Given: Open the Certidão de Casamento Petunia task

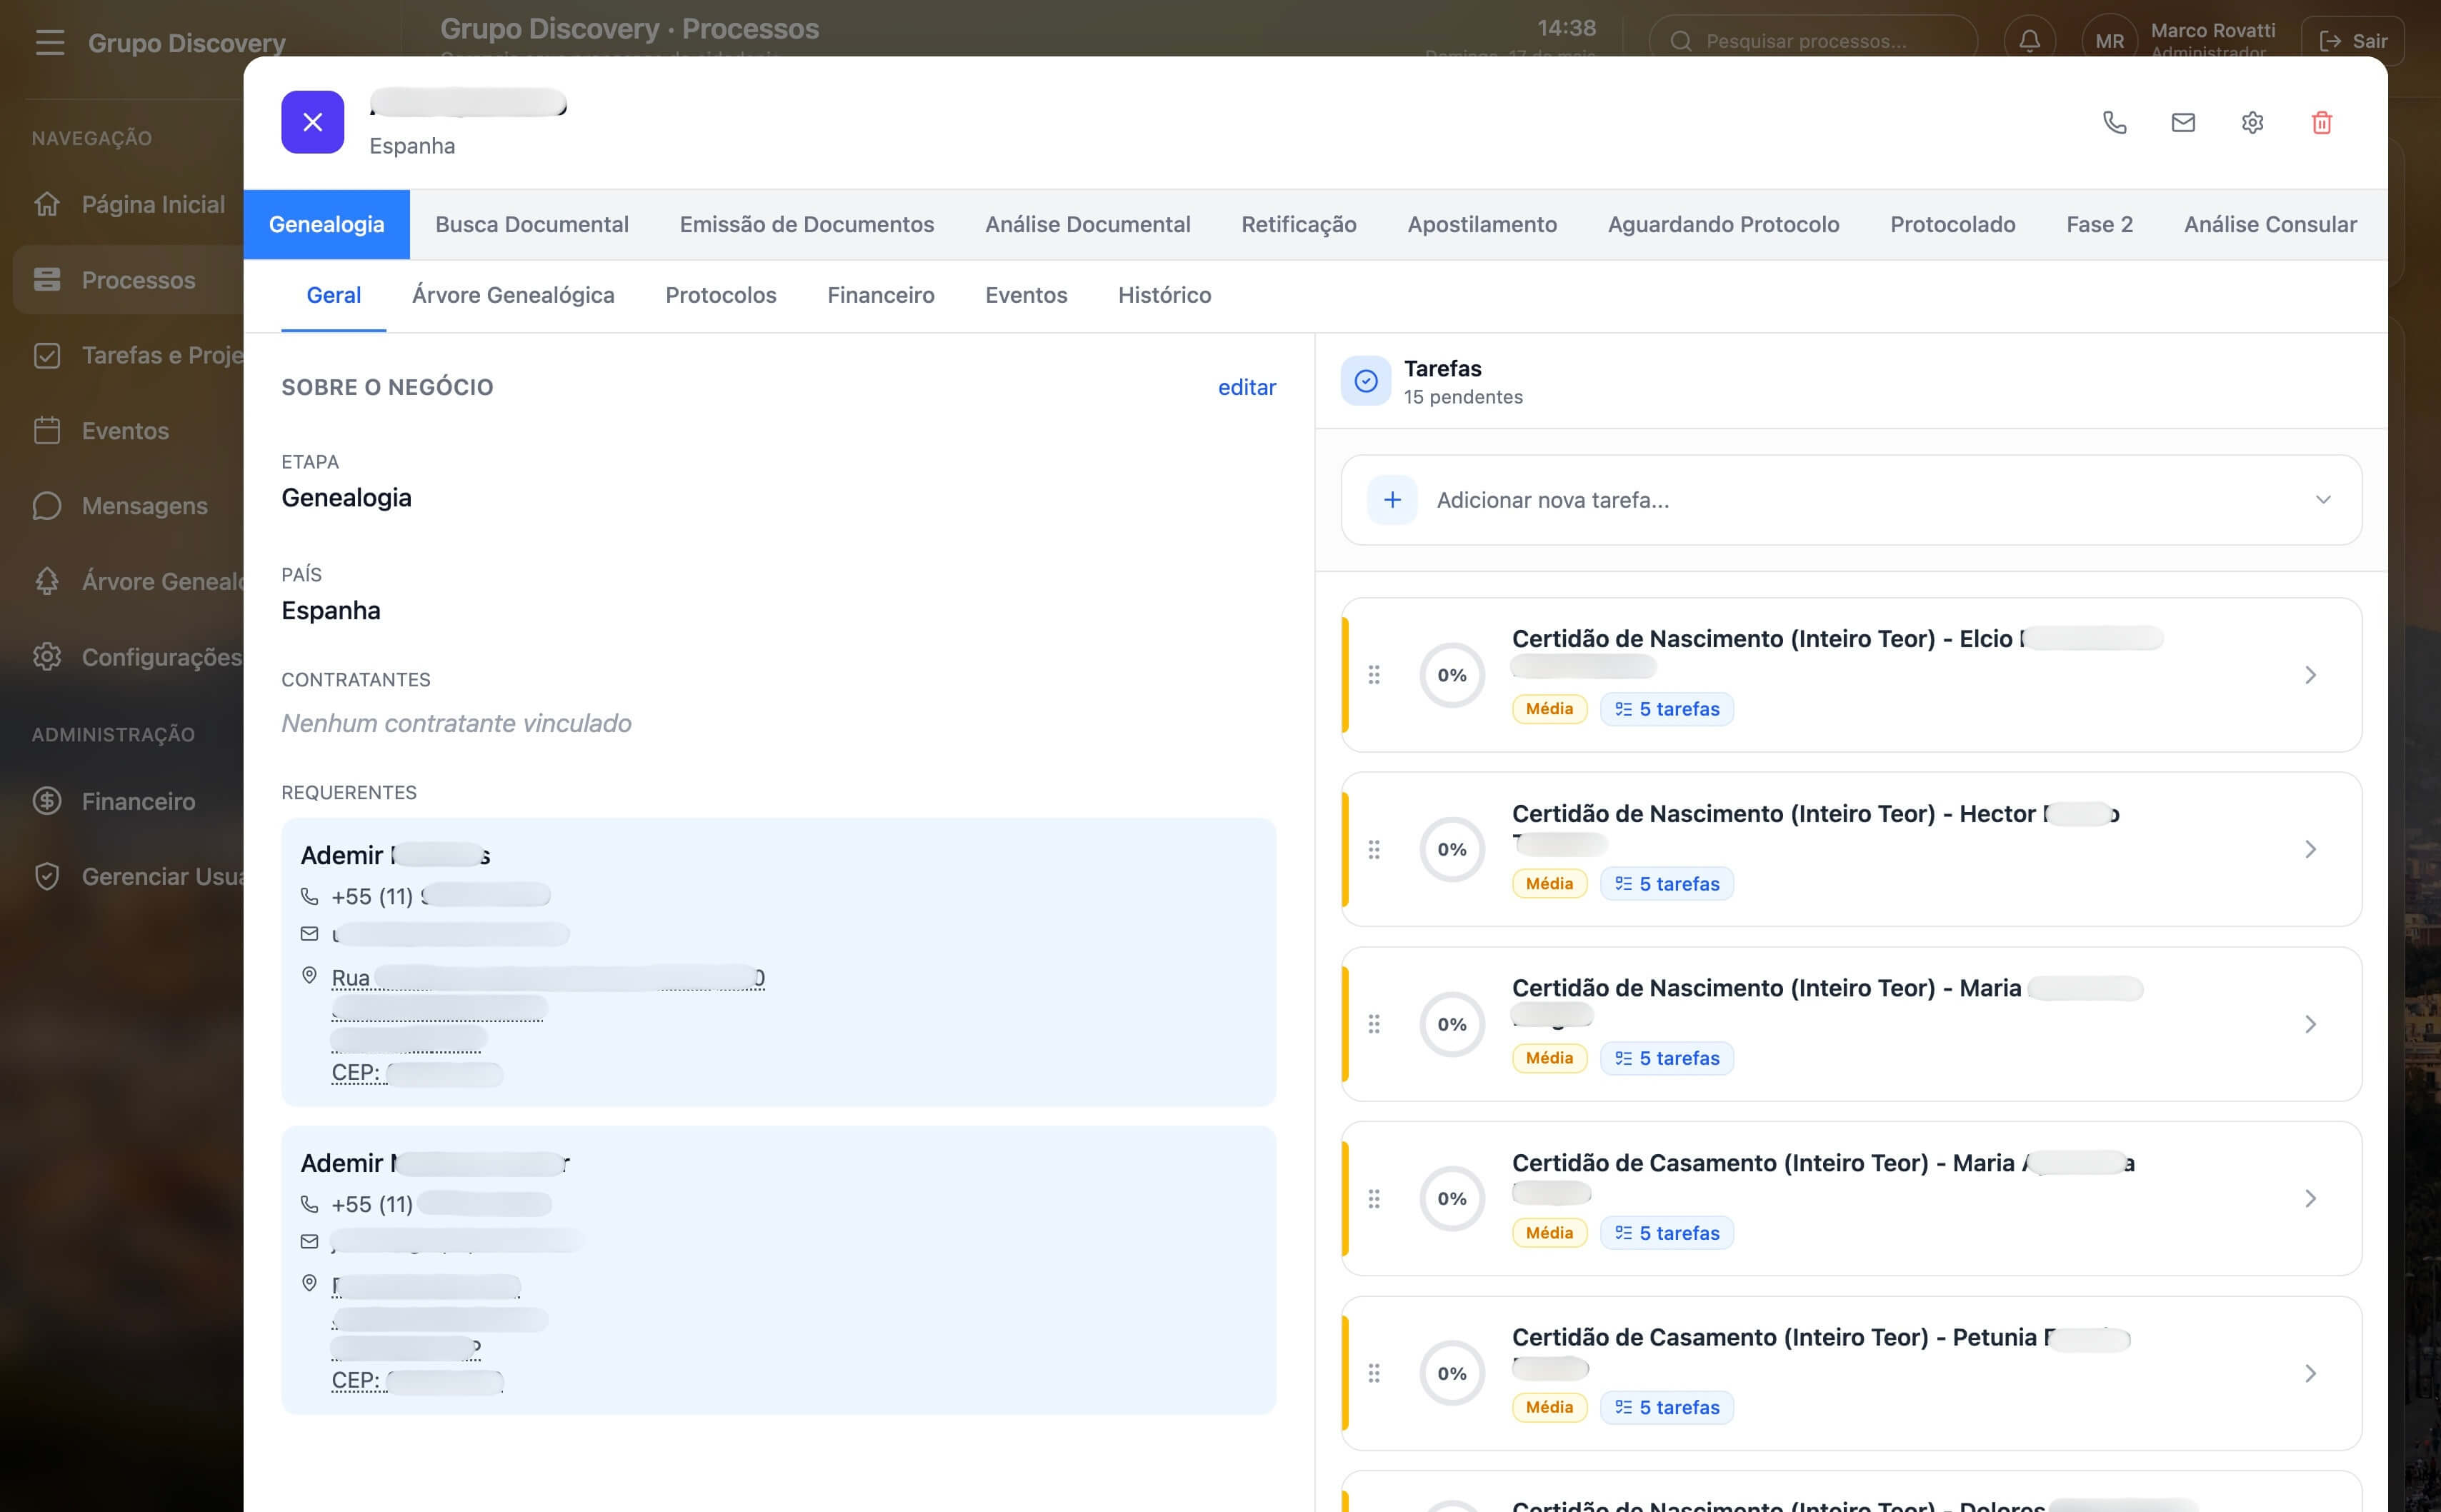Looking at the screenshot, I should click(x=1851, y=1373).
